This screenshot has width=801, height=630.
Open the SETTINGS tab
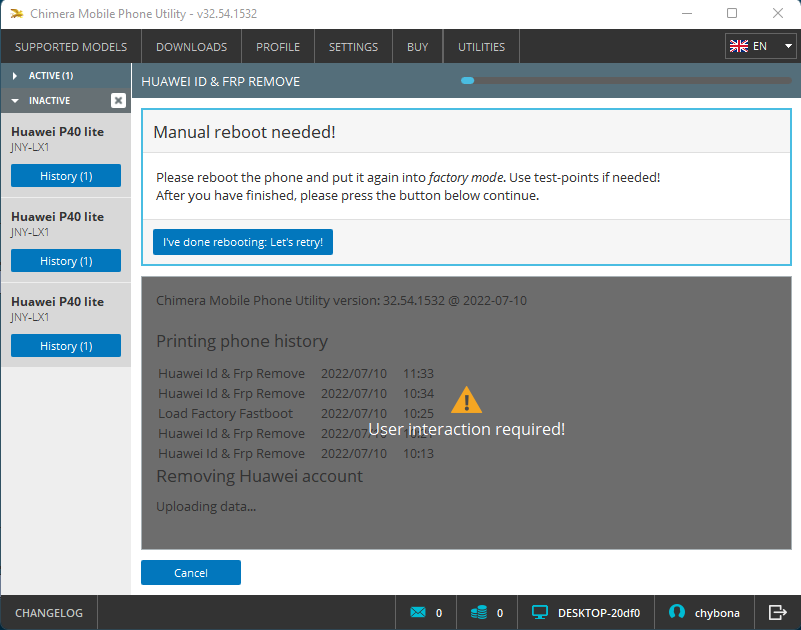click(x=354, y=46)
